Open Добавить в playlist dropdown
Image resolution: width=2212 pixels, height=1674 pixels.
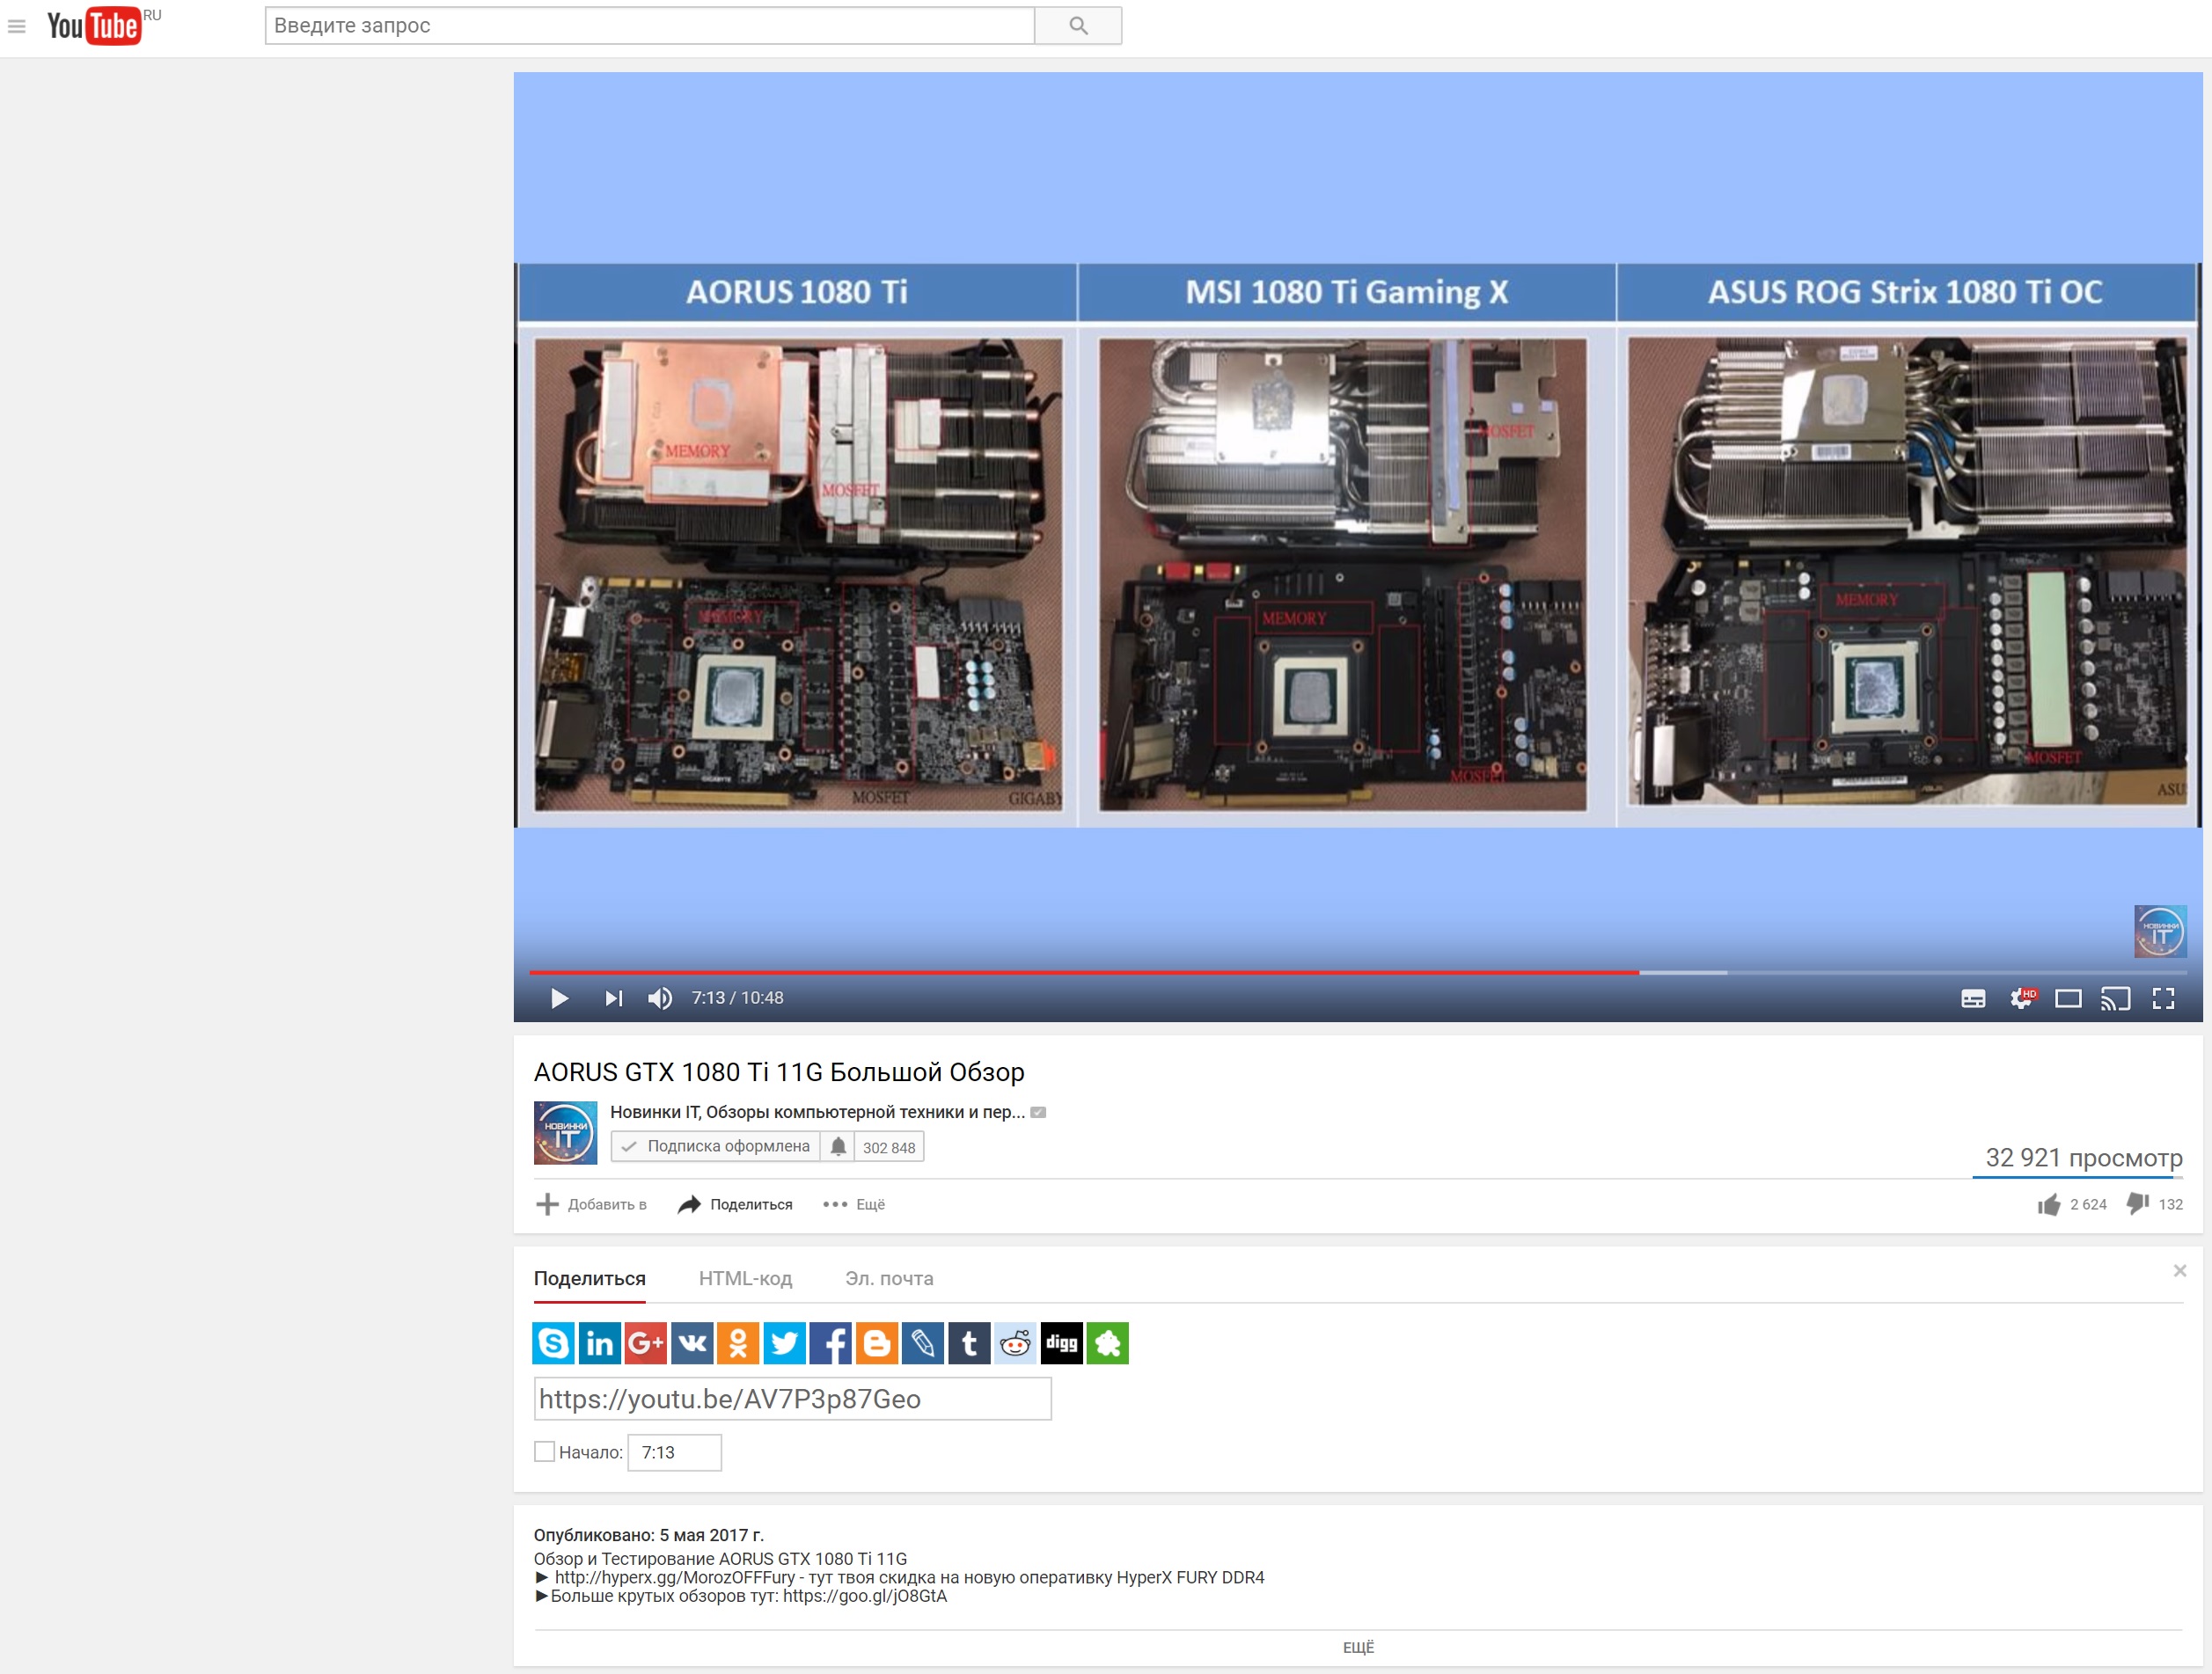point(591,1204)
